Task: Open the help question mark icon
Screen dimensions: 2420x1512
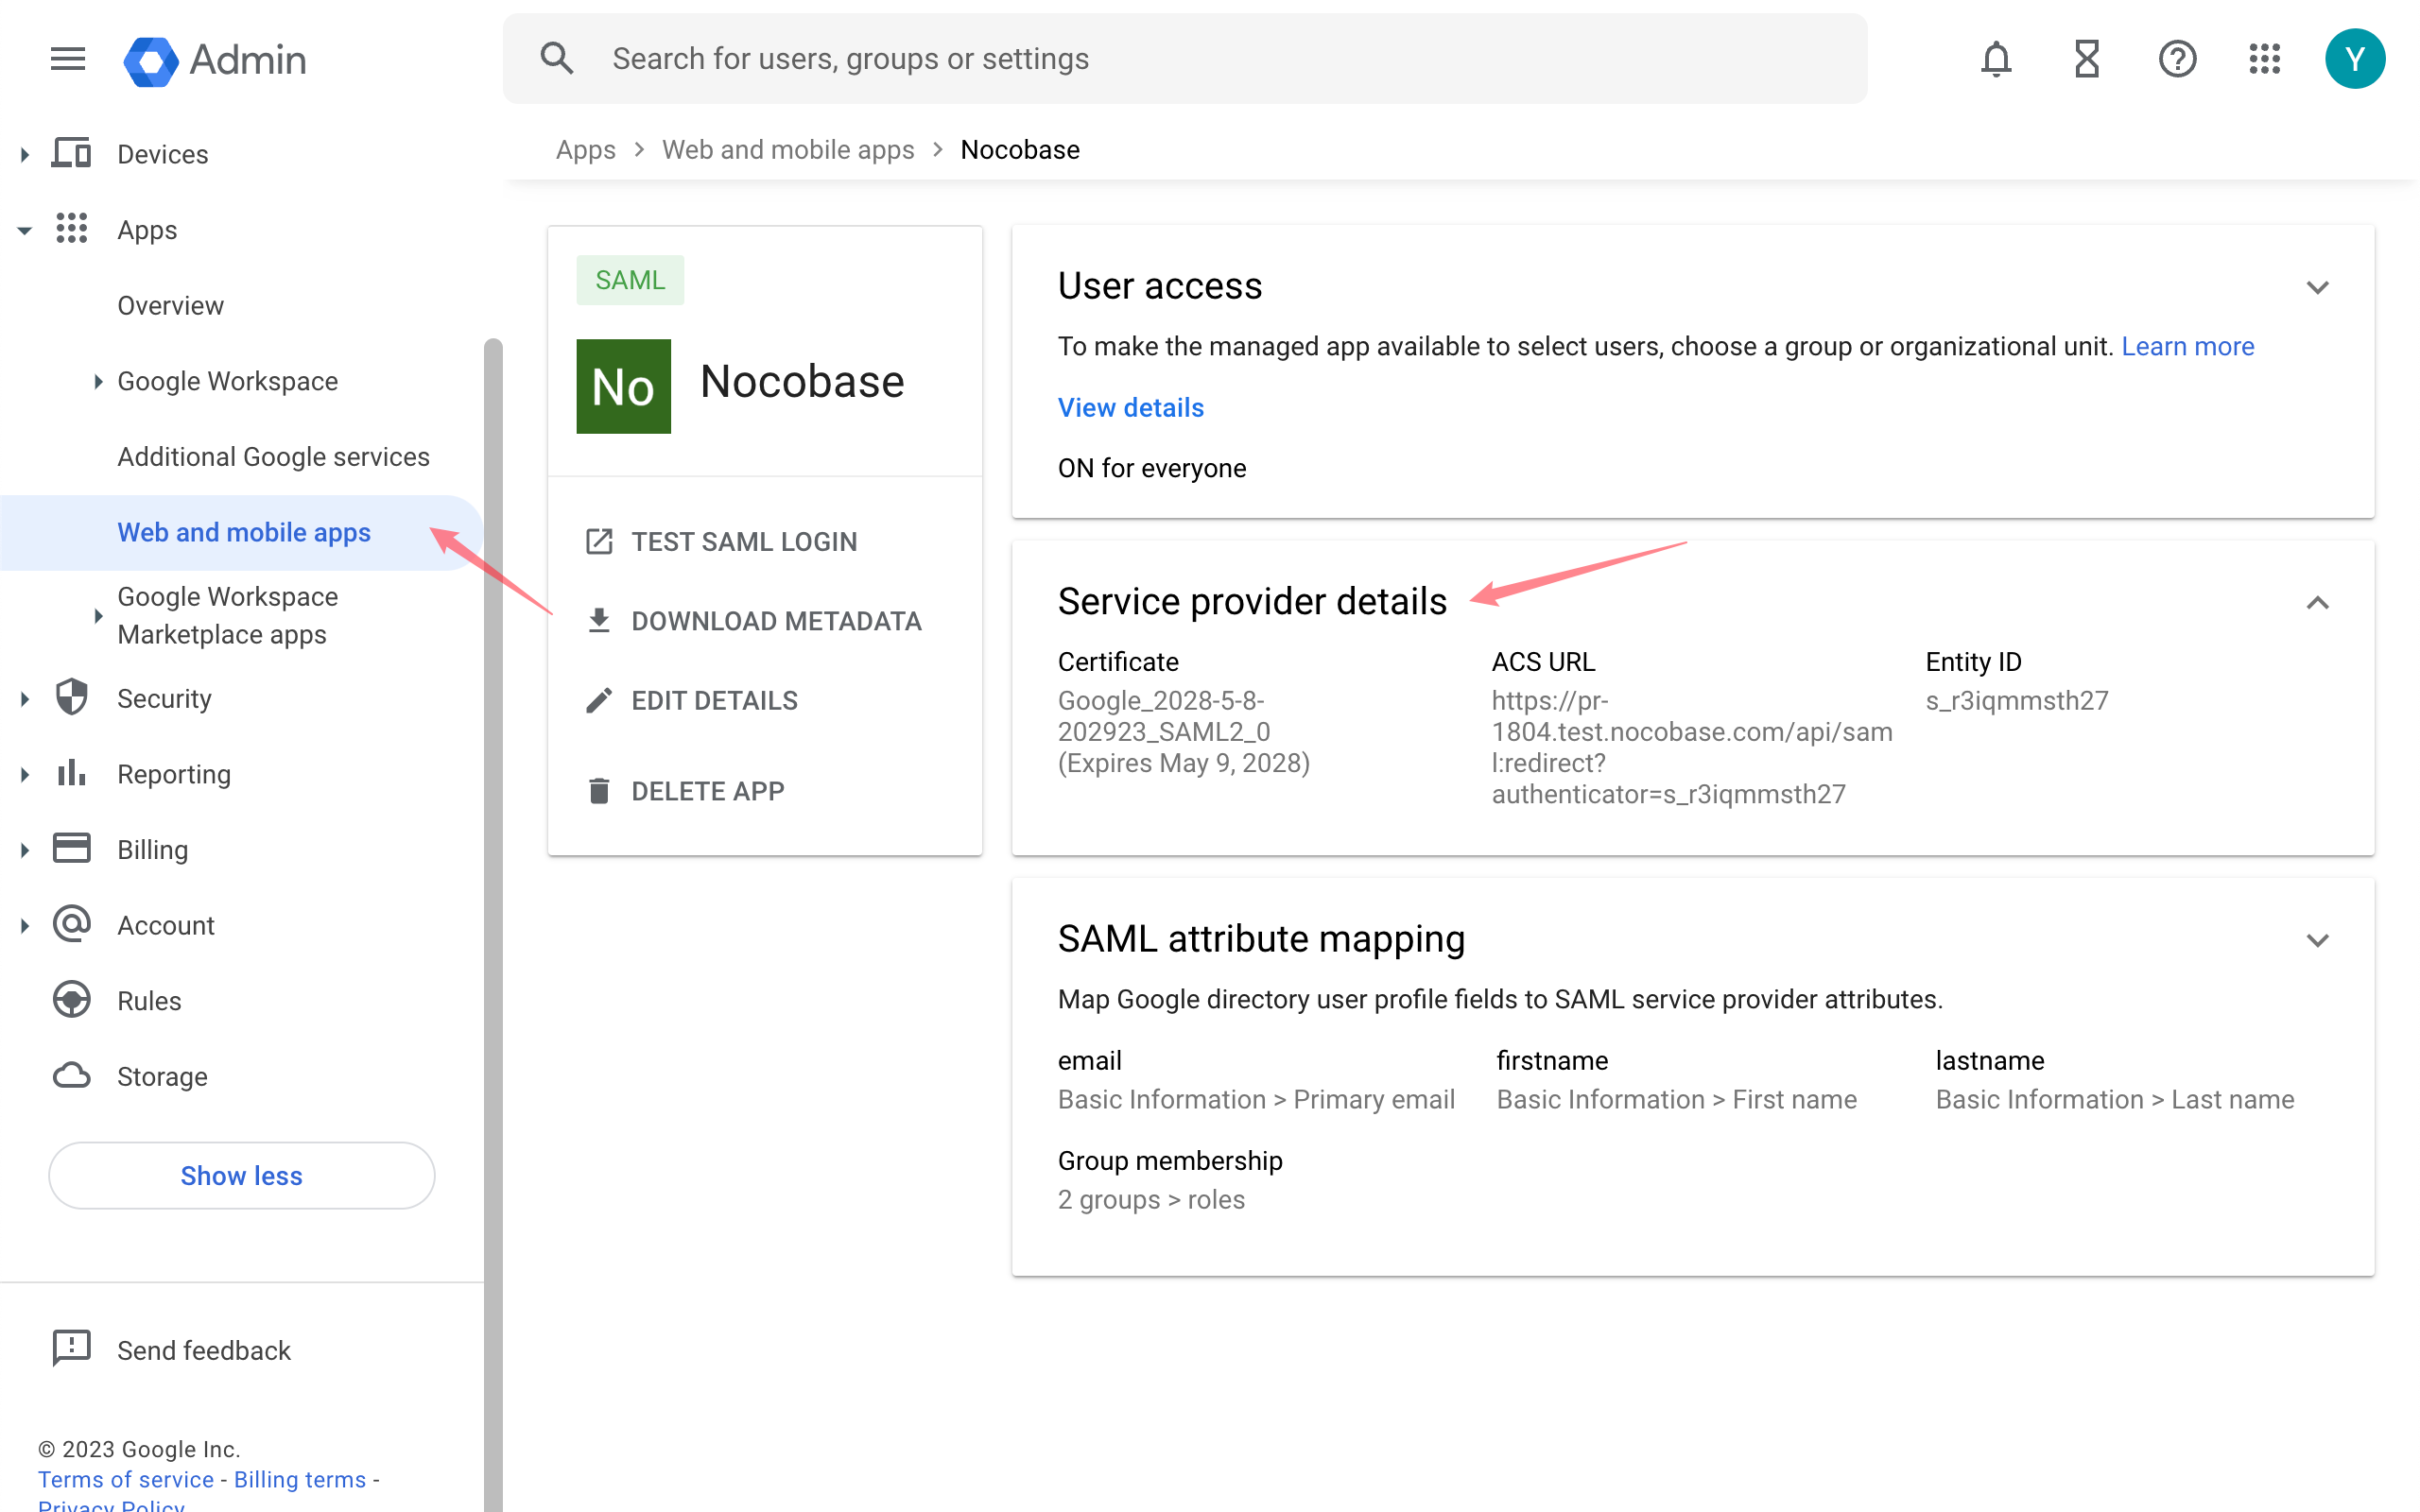Action: [x=2176, y=59]
